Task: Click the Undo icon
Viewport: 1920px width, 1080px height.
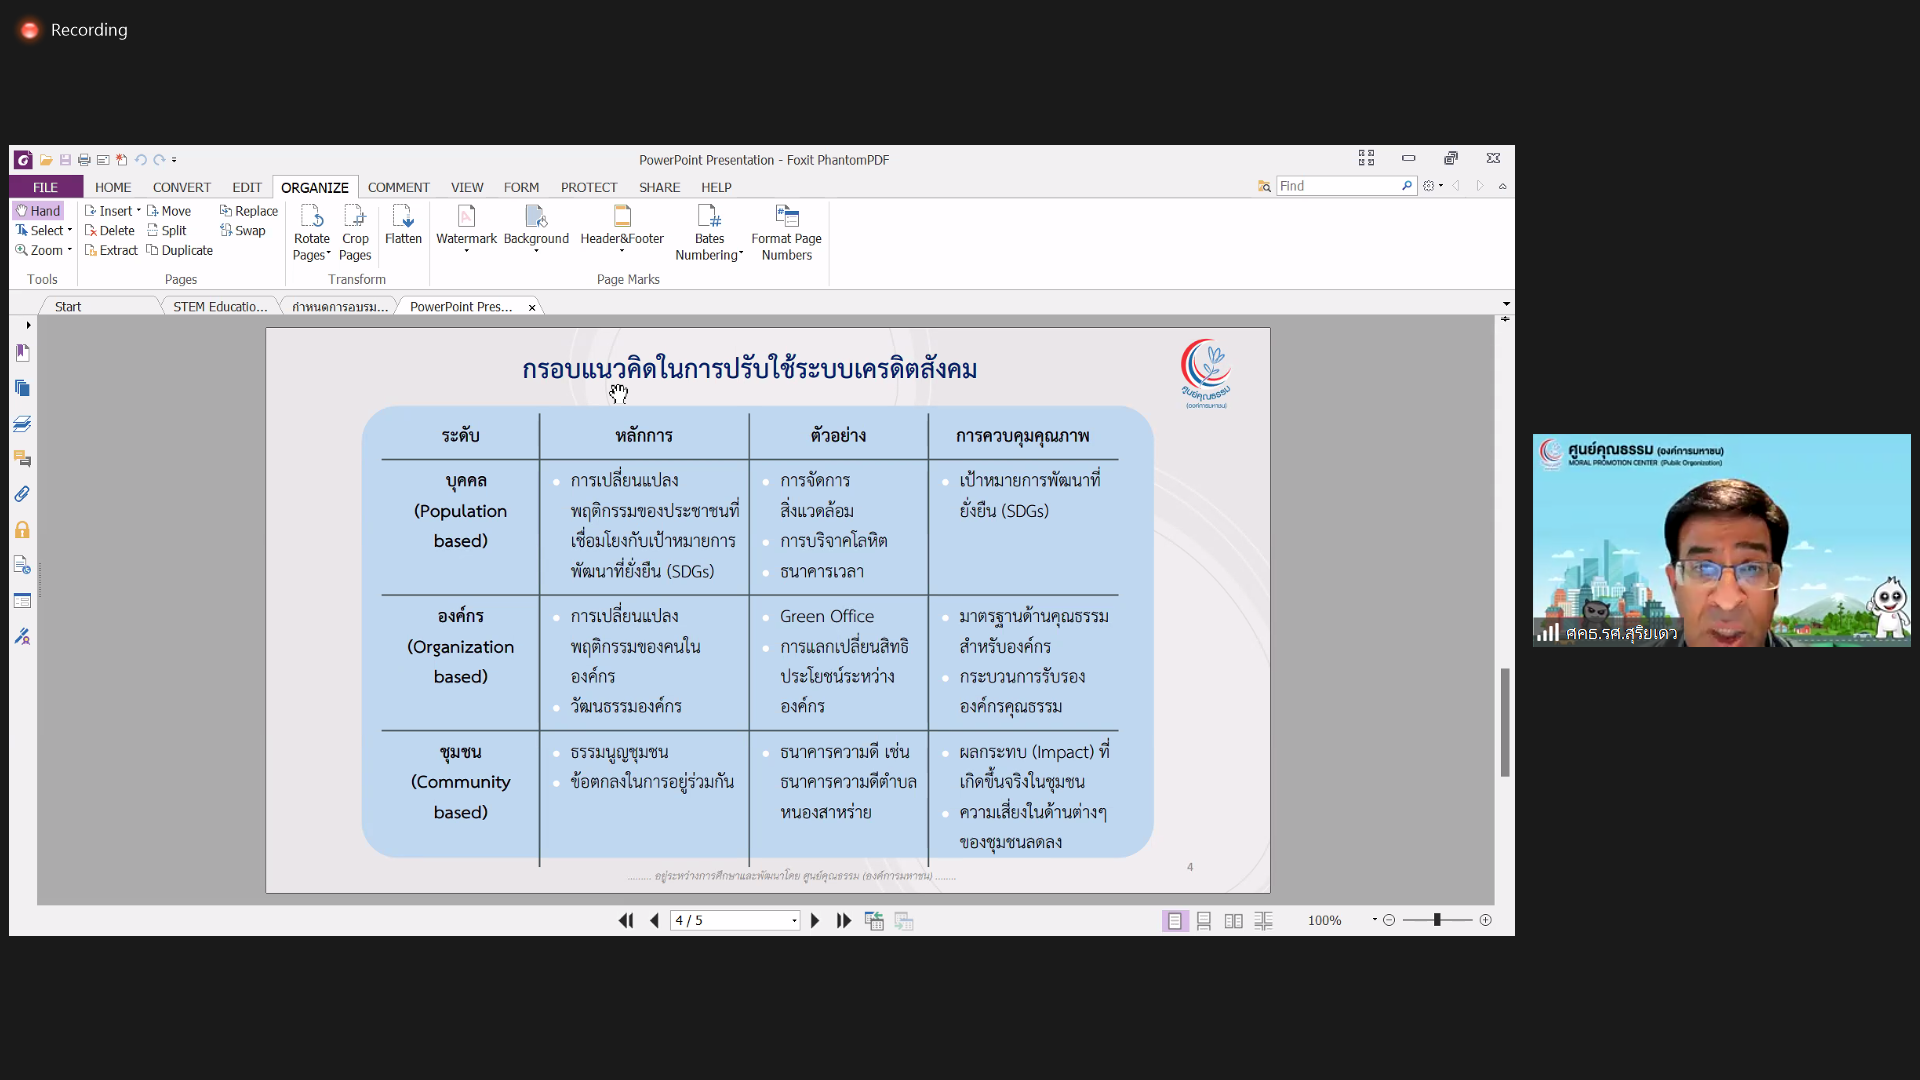Action: pos(141,160)
